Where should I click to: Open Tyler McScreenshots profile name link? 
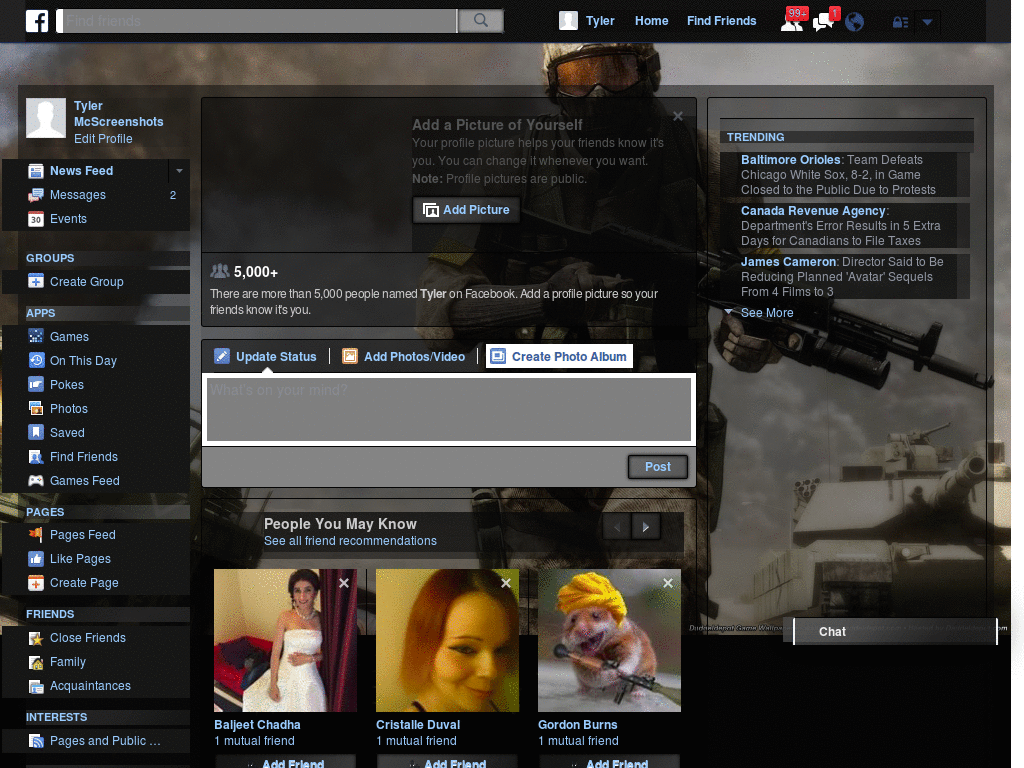point(118,114)
